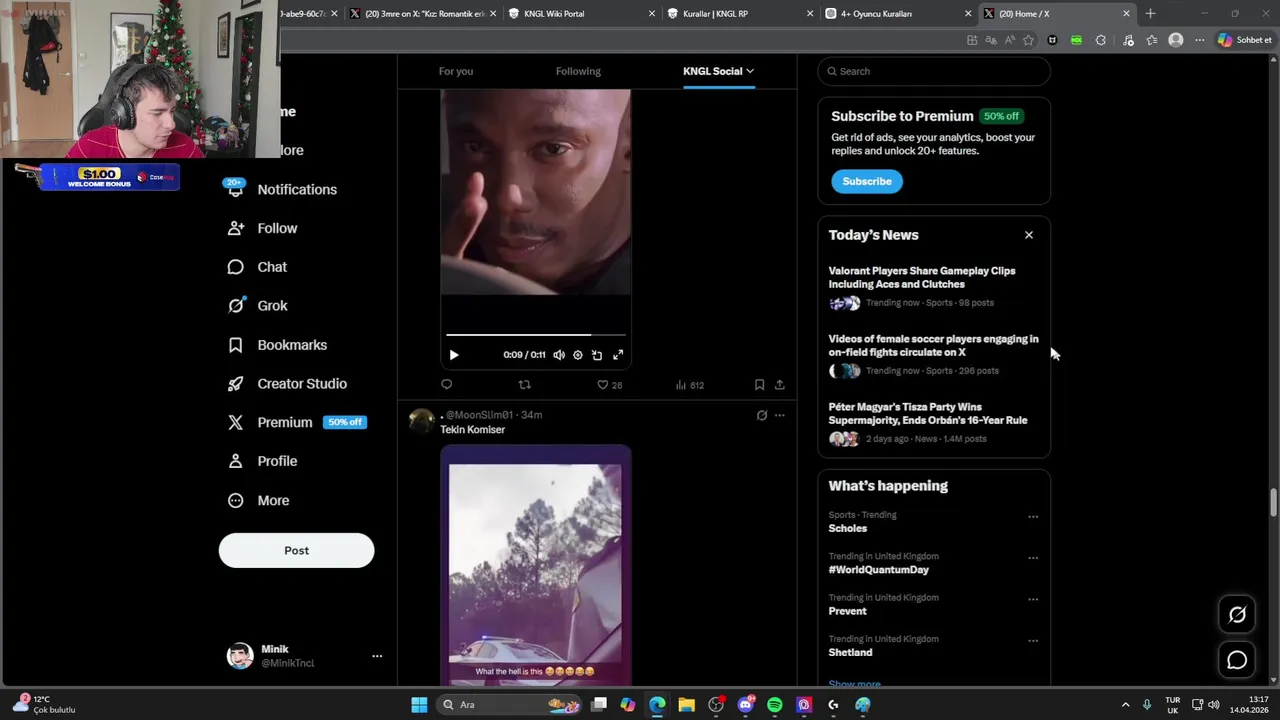Open Bookmarks in the sidebar
1280x720 pixels.
point(277,345)
